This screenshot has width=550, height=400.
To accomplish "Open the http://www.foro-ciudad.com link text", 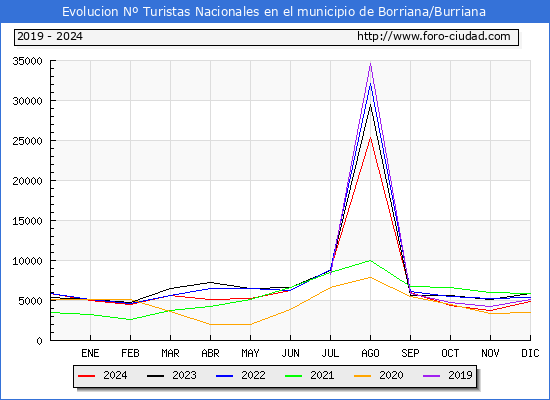I will [x=434, y=36].
